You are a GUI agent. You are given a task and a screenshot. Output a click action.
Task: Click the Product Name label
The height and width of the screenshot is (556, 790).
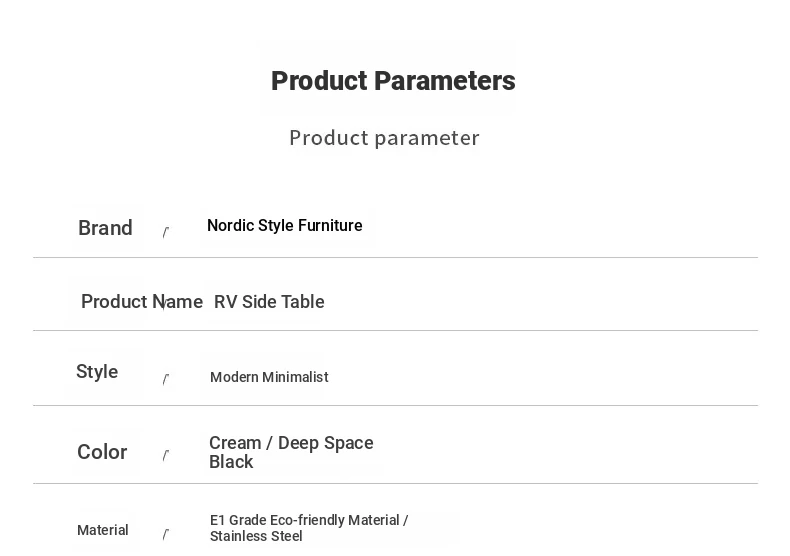click(142, 302)
